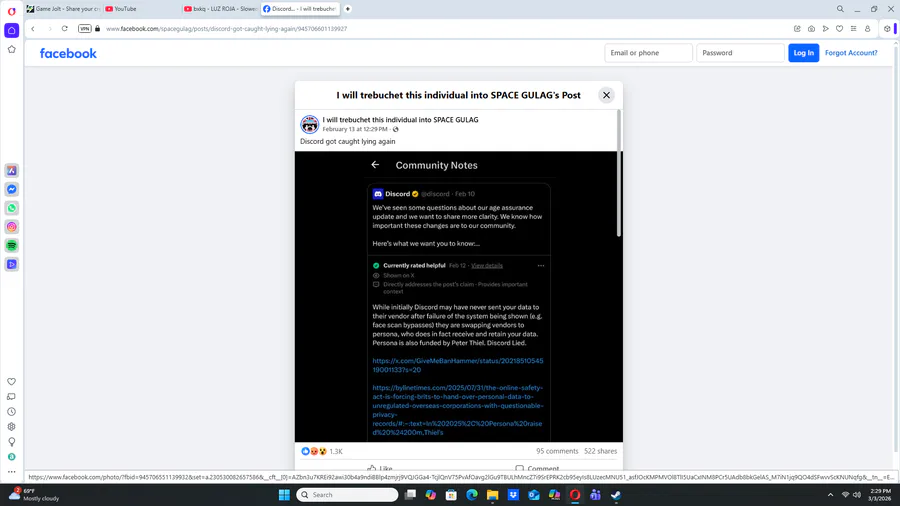Reload the Facebook page
900x506 pixels.
[x=65, y=29]
